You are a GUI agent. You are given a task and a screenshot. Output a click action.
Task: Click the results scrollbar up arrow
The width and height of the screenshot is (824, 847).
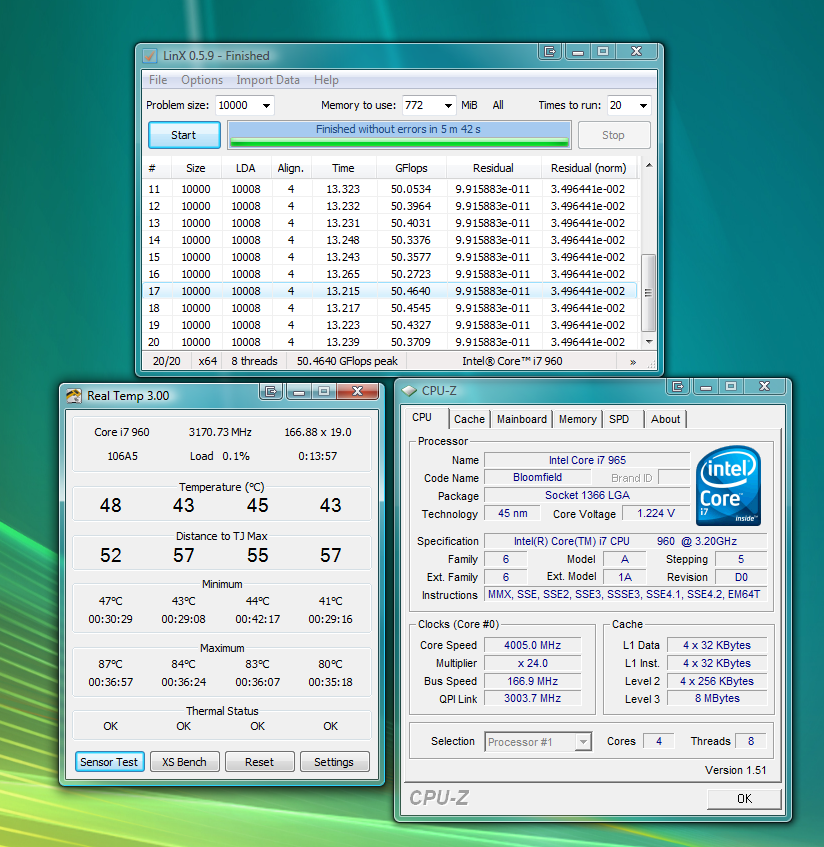[649, 165]
